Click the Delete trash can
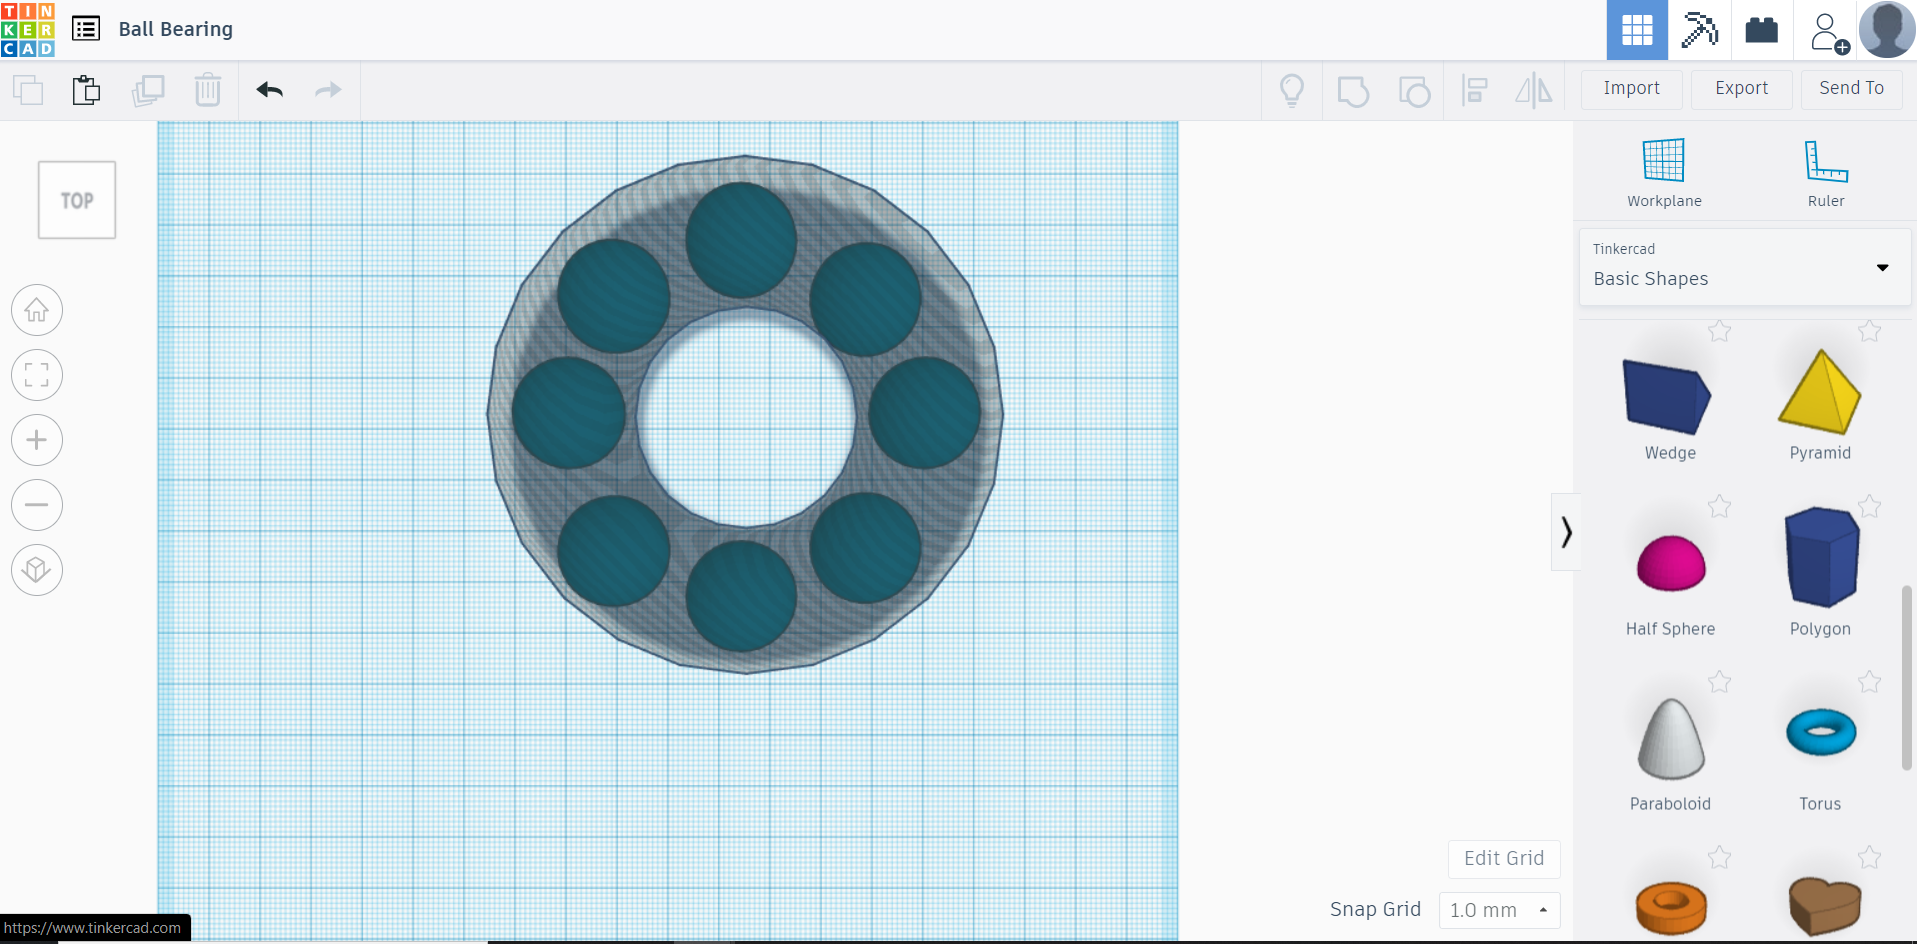This screenshot has width=1917, height=944. click(x=208, y=90)
